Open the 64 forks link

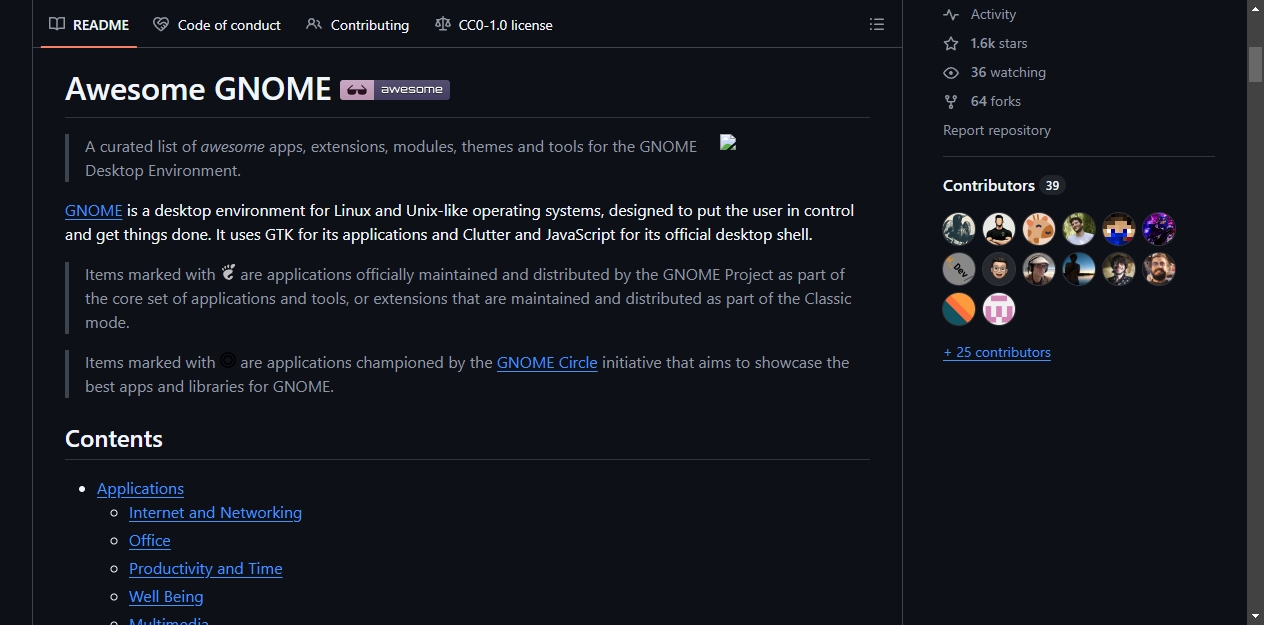(982, 101)
